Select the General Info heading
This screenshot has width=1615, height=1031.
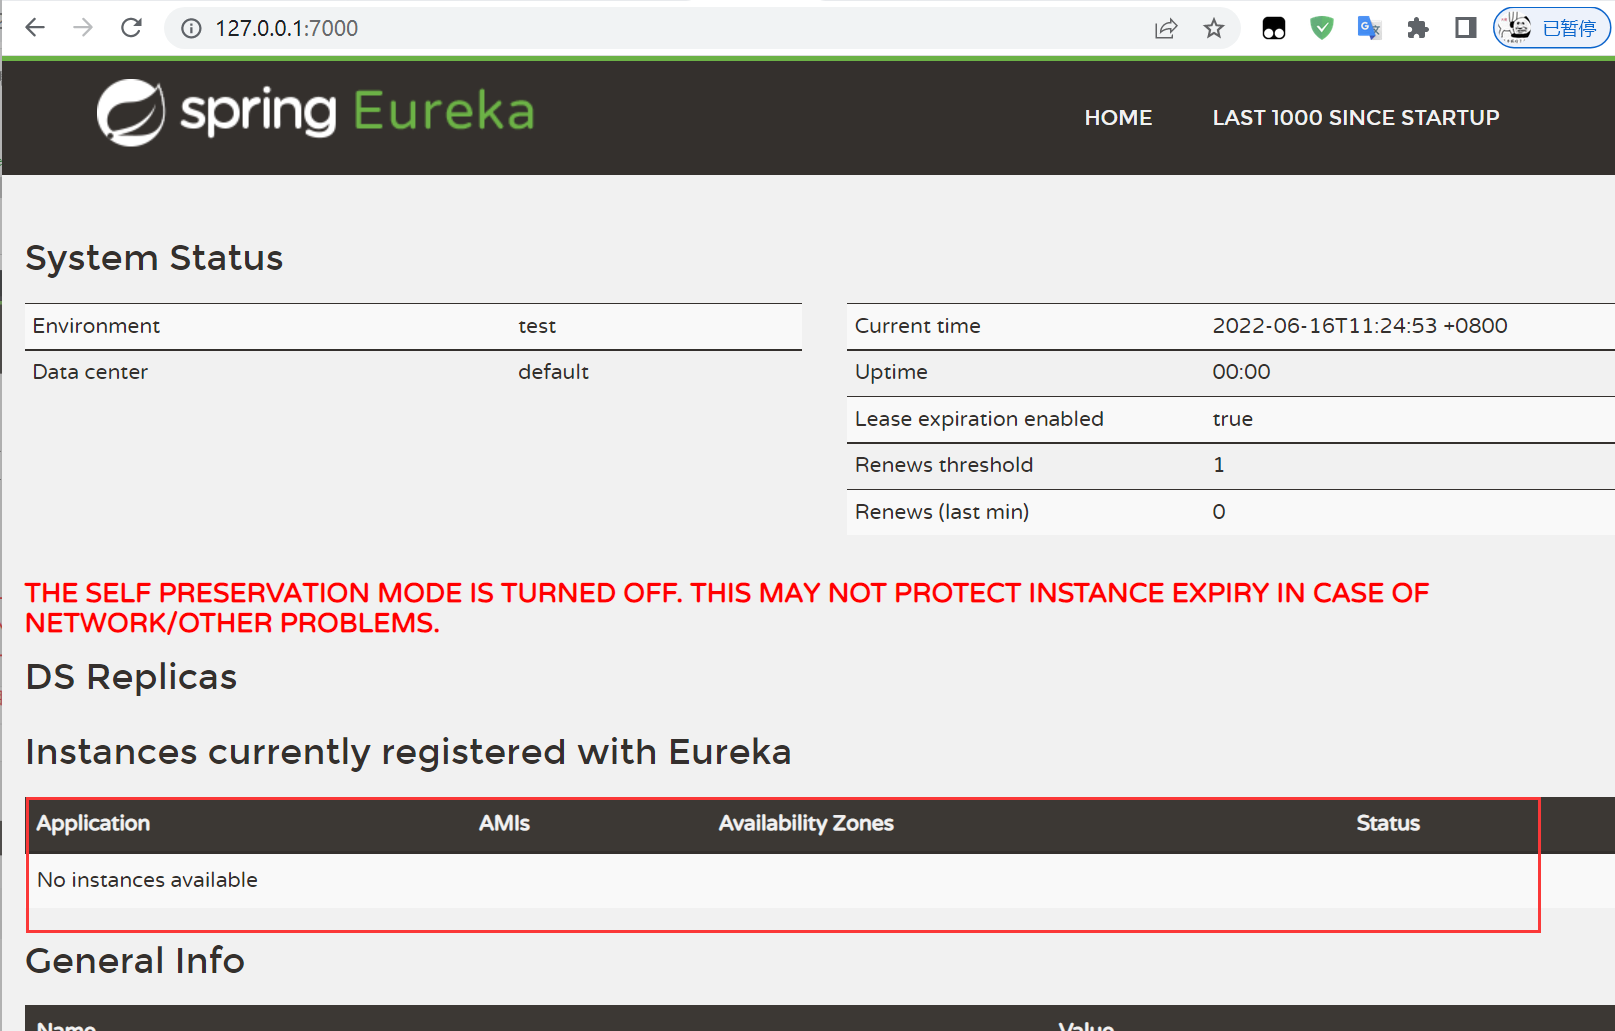point(135,961)
